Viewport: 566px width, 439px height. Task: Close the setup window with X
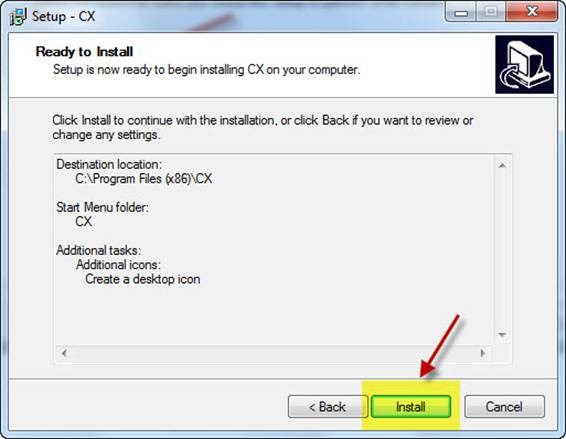tap(532, 12)
